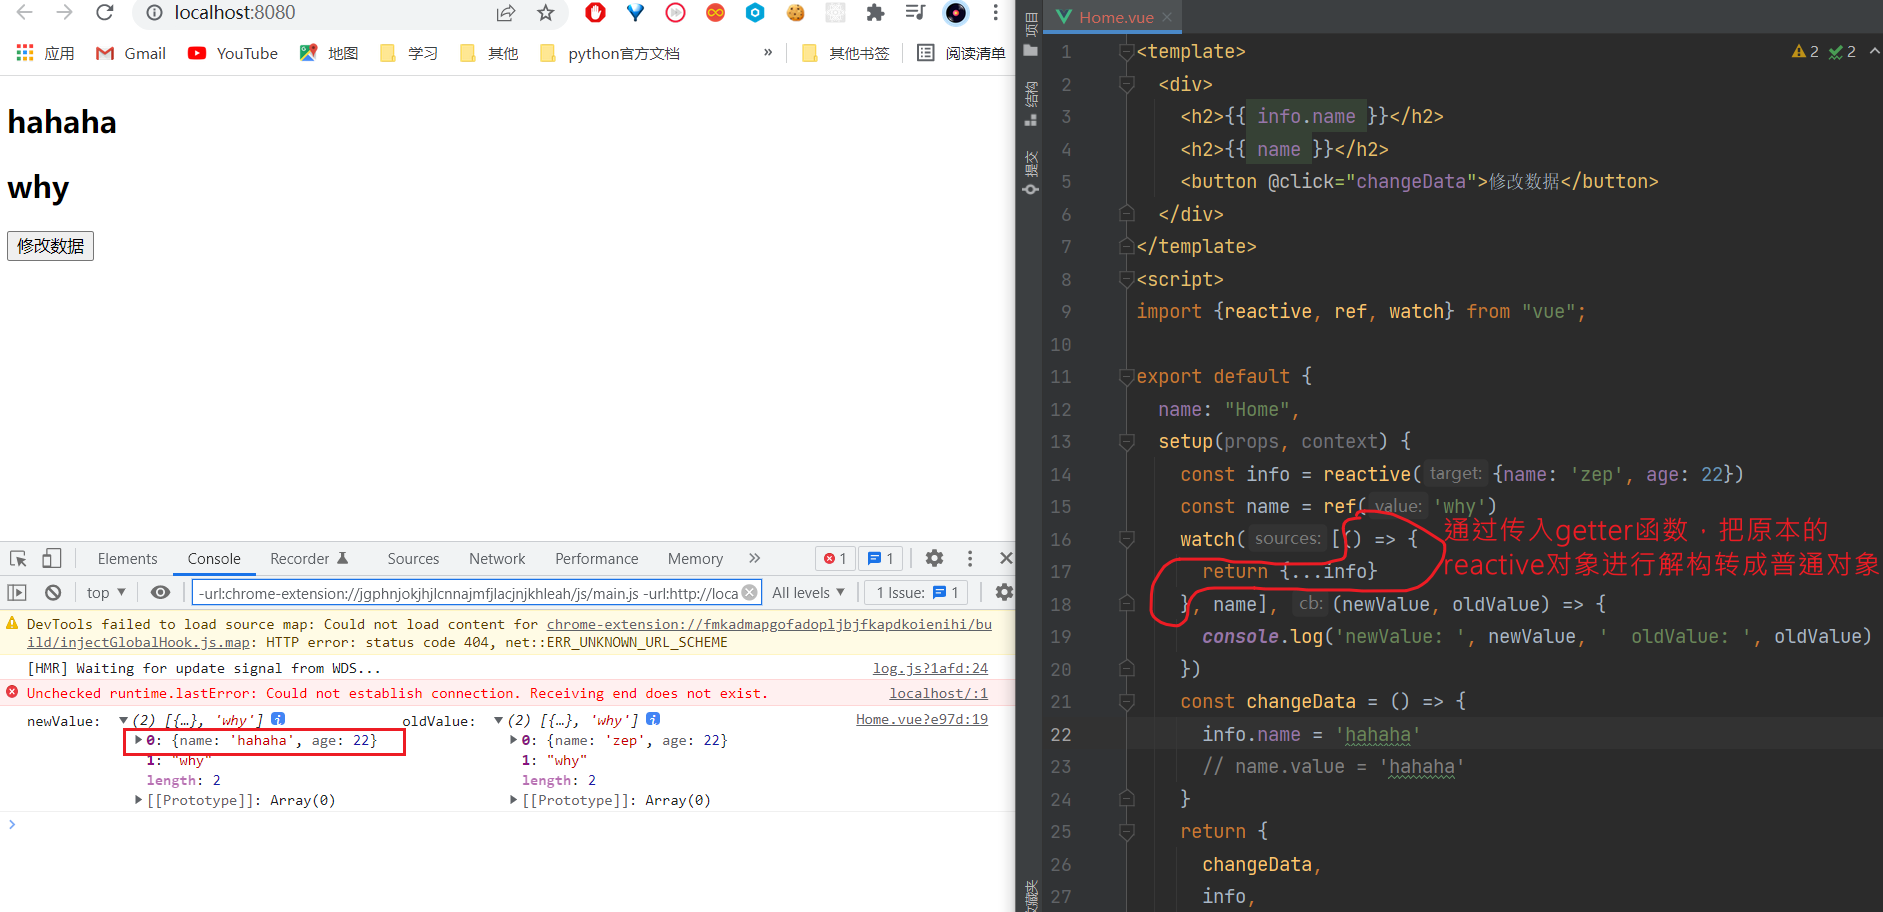Switch to the Sources tab
This screenshot has height=912, width=1883.
(x=413, y=559)
